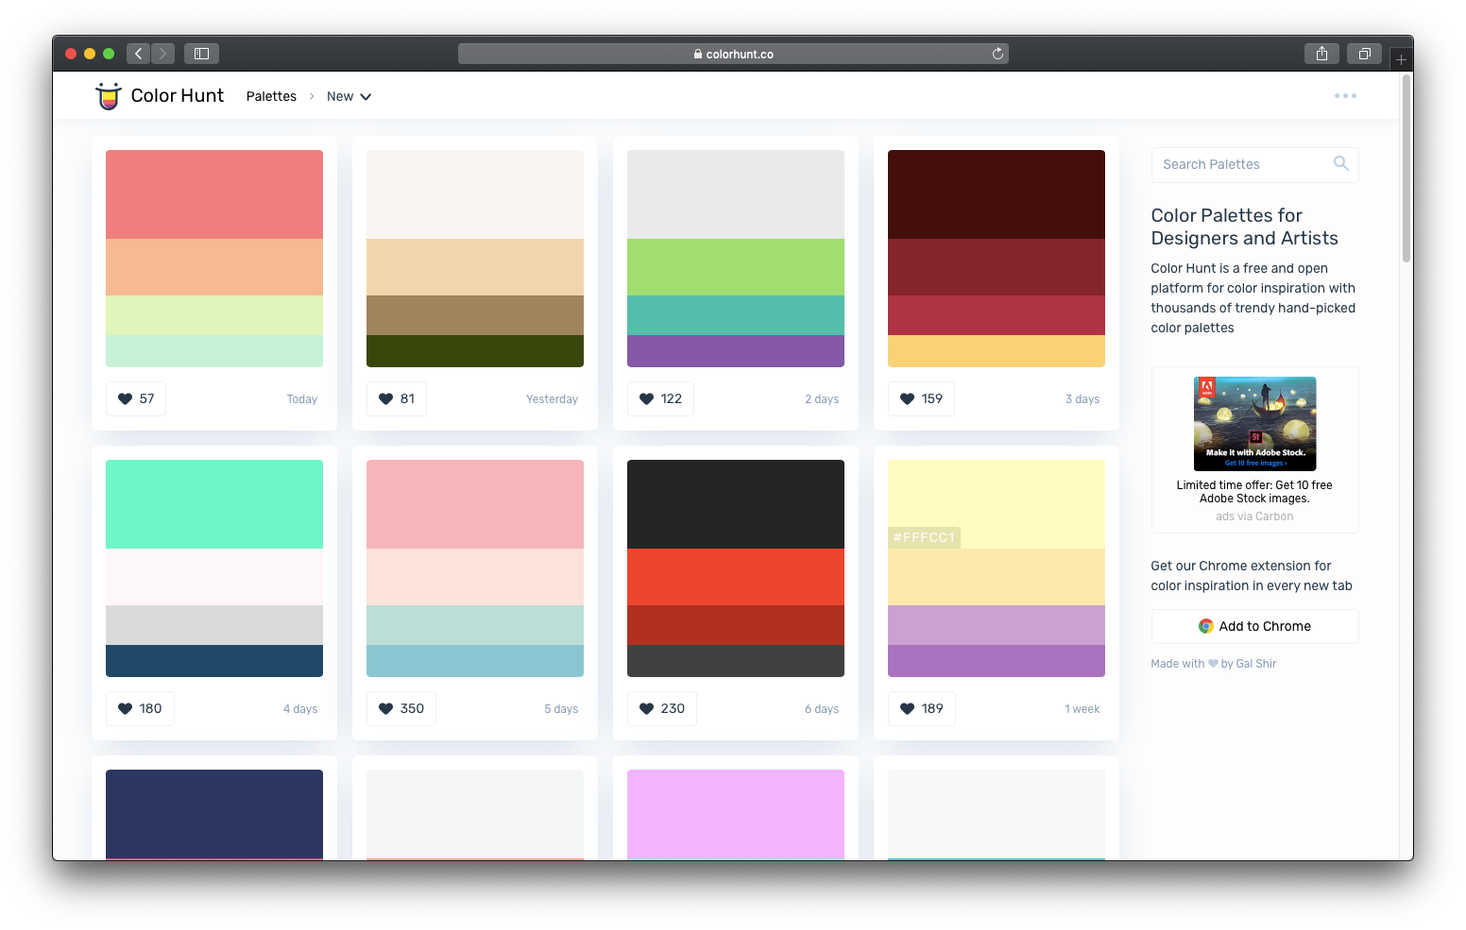
Task: Select the navy bottom swatch in the 4 days palette
Action: (x=215, y=661)
